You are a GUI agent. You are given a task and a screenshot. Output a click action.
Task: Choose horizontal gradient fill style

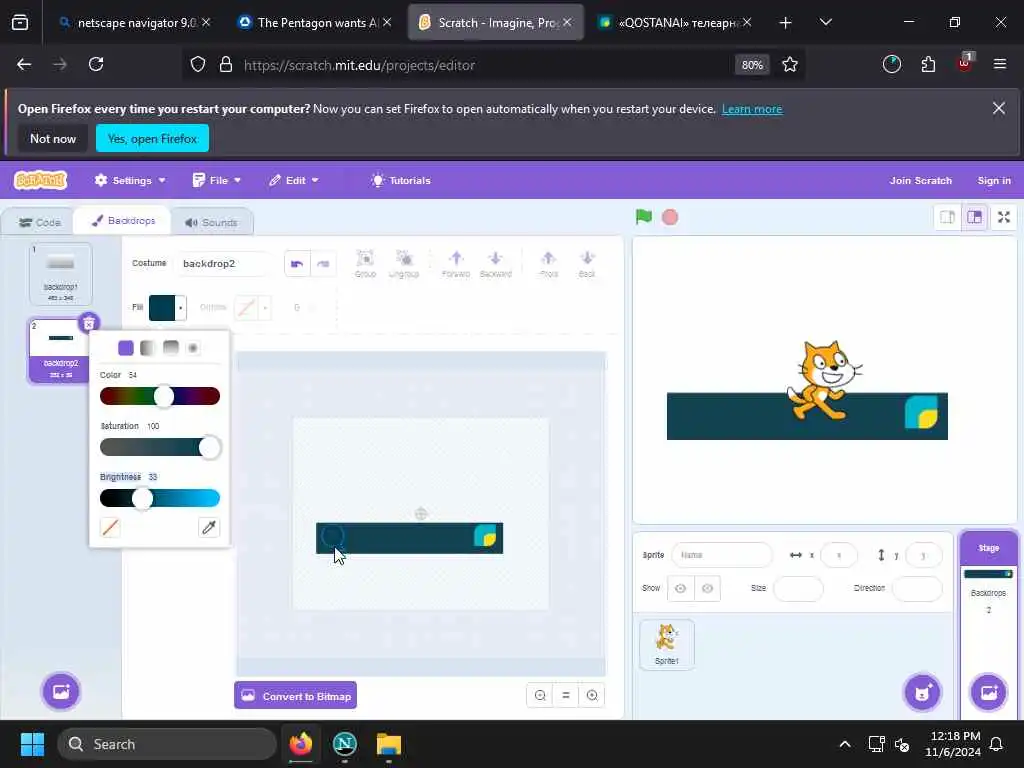pyautogui.click(x=148, y=347)
